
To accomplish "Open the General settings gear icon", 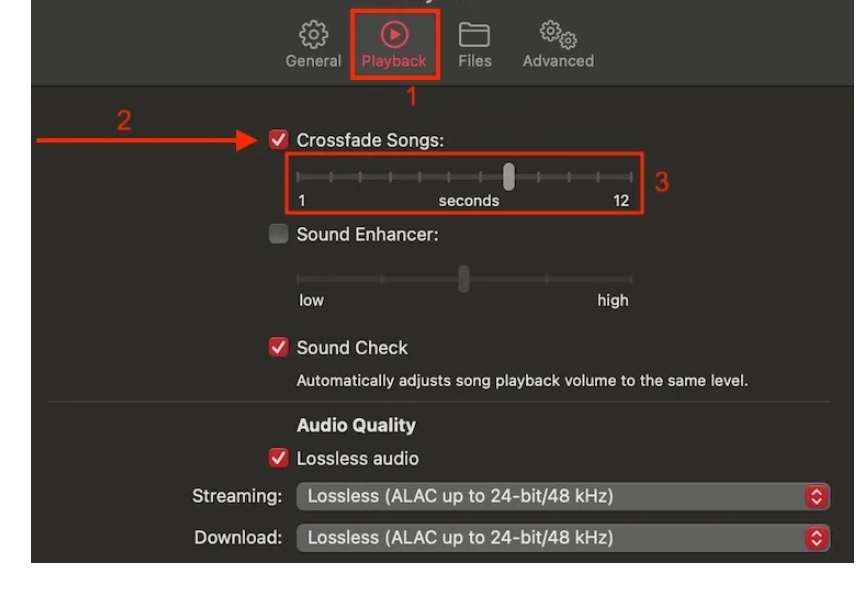I will 313,35.
